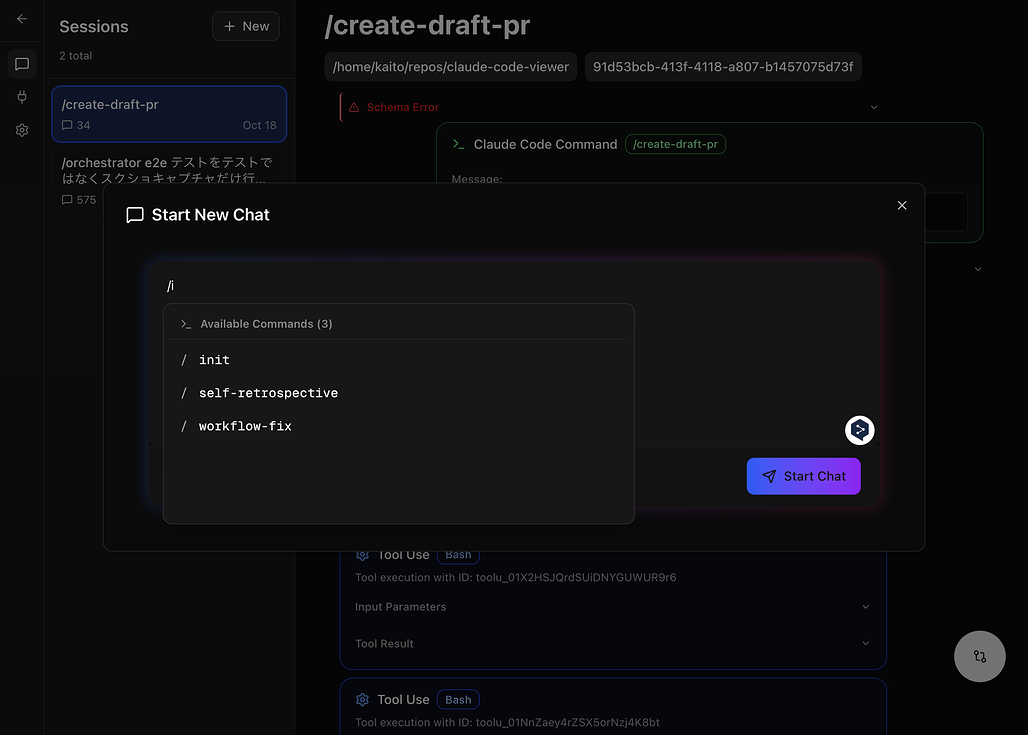Select the init command
This screenshot has width=1028, height=735.
[214, 360]
